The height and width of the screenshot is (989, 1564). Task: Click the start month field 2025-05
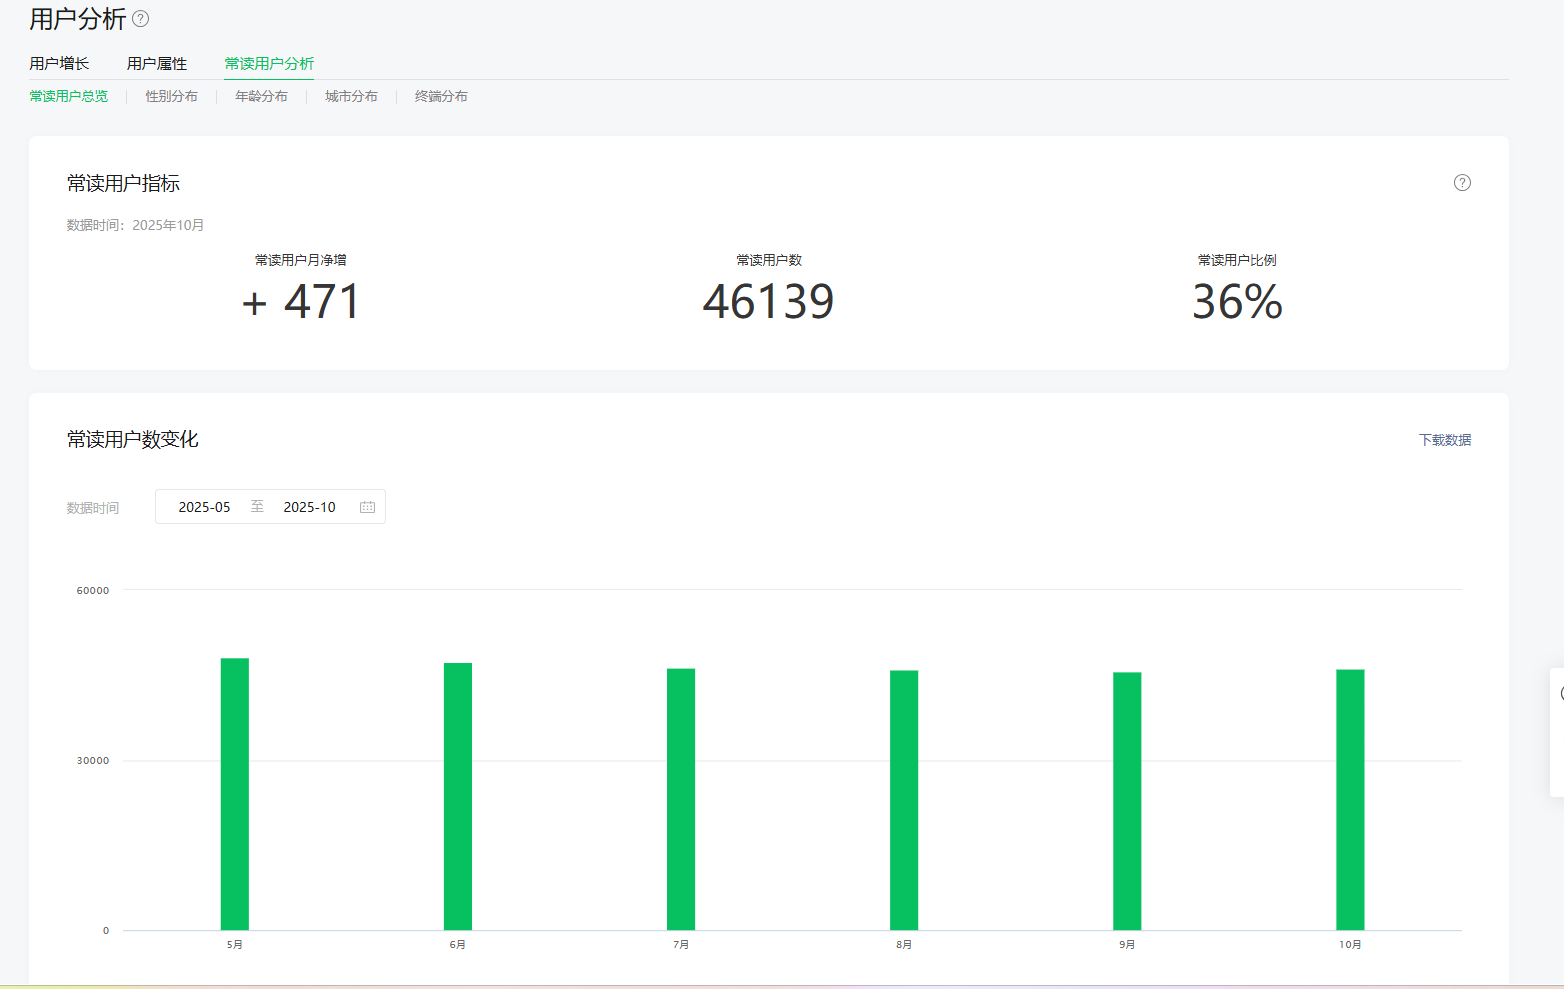coord(205,507)
